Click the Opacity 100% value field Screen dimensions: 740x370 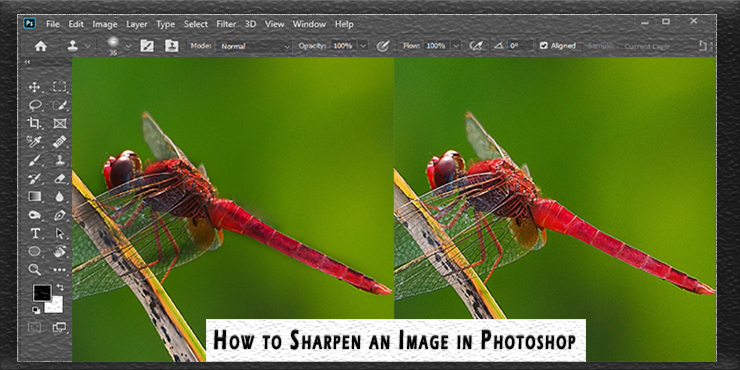343,46
